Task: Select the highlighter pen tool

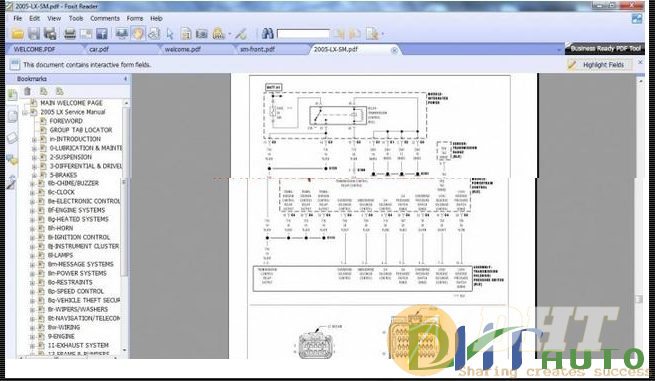Action: [241, 34]
